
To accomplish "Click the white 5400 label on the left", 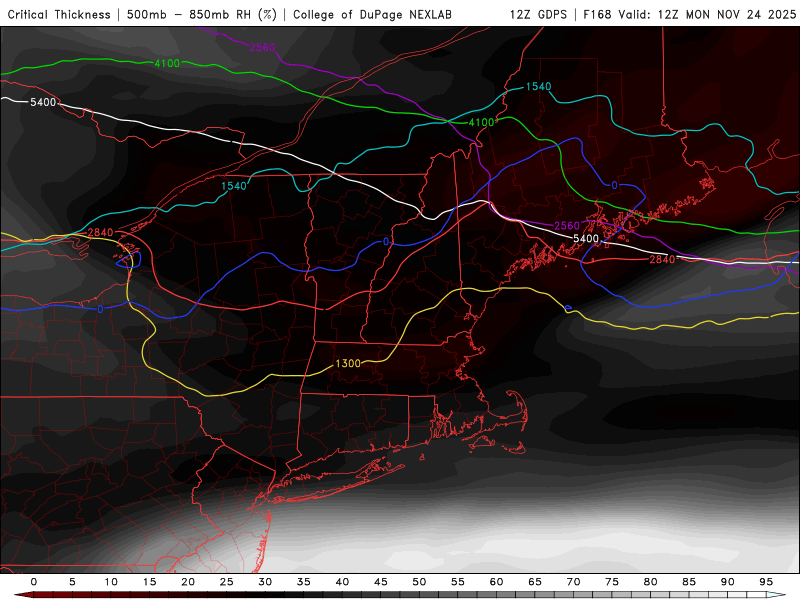I will click(43, 102).
